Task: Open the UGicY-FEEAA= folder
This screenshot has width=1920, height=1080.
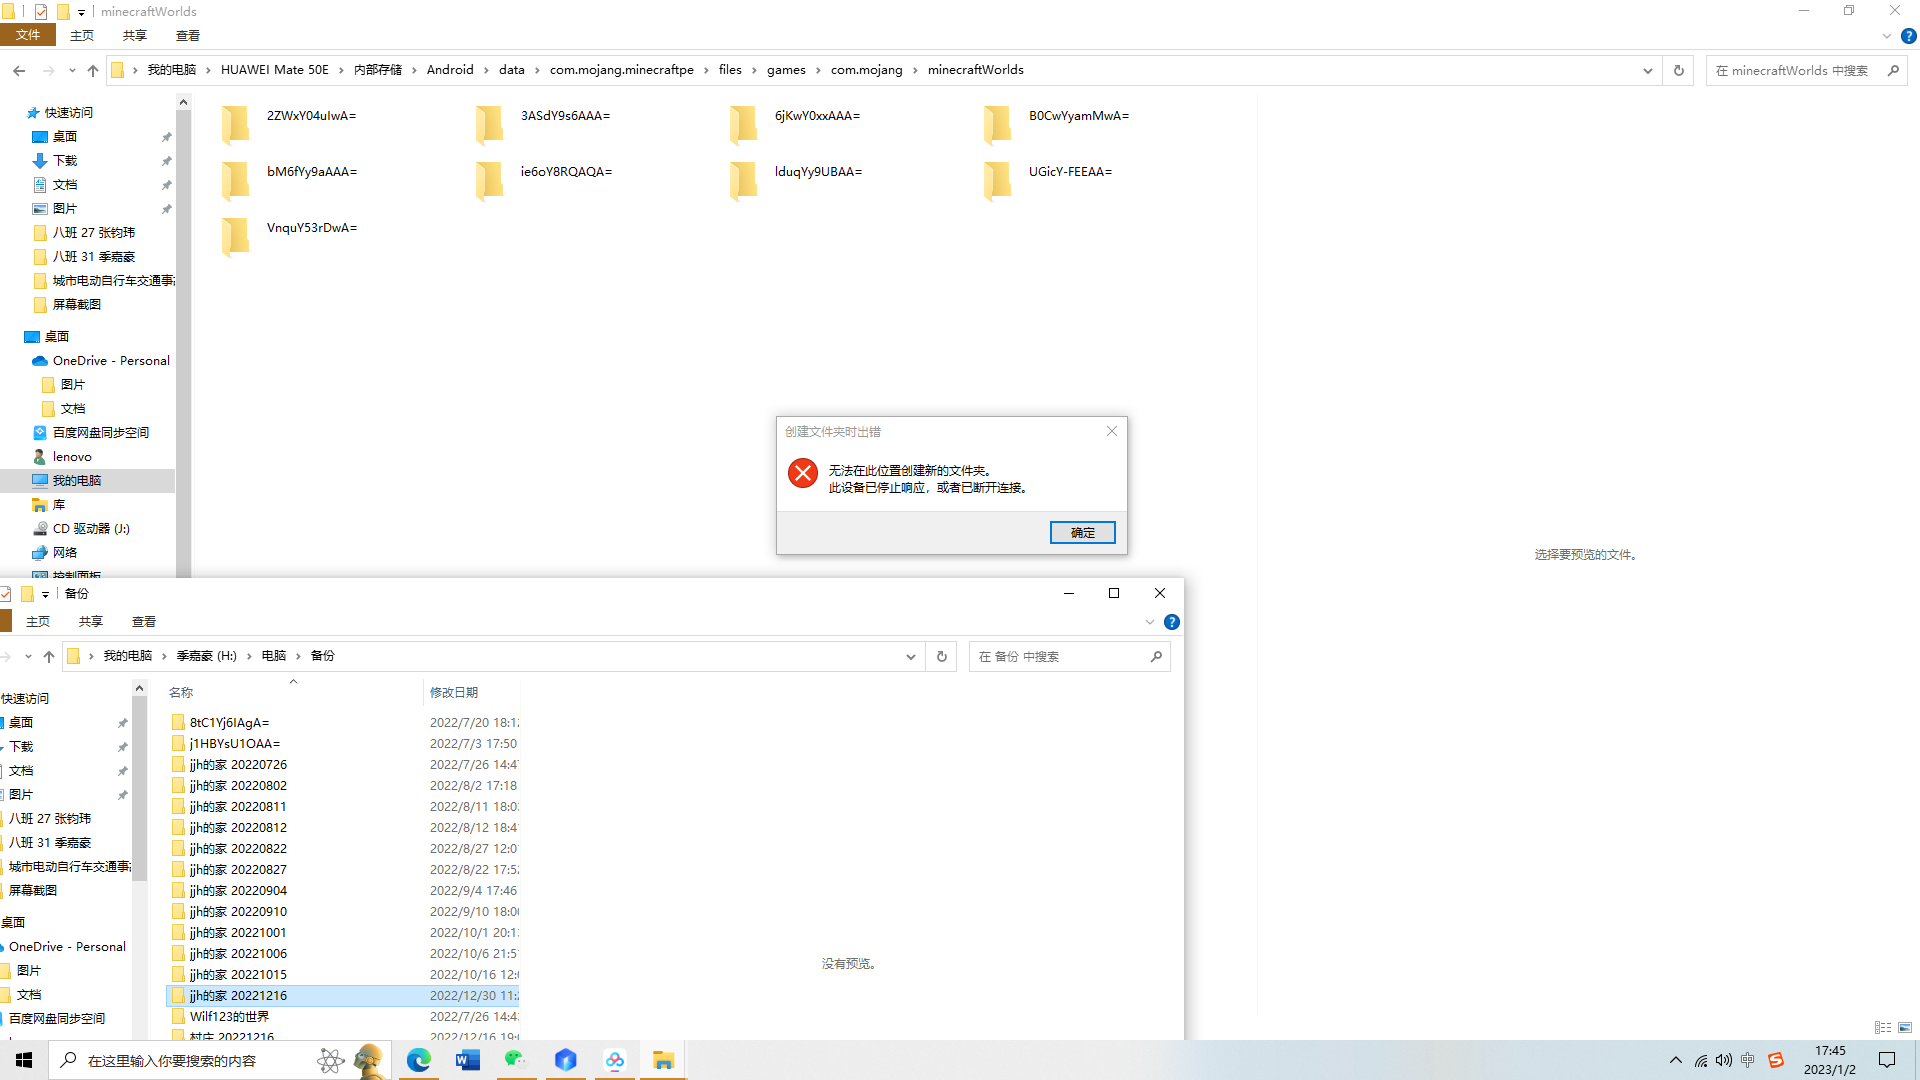Action: (1069, 172)
